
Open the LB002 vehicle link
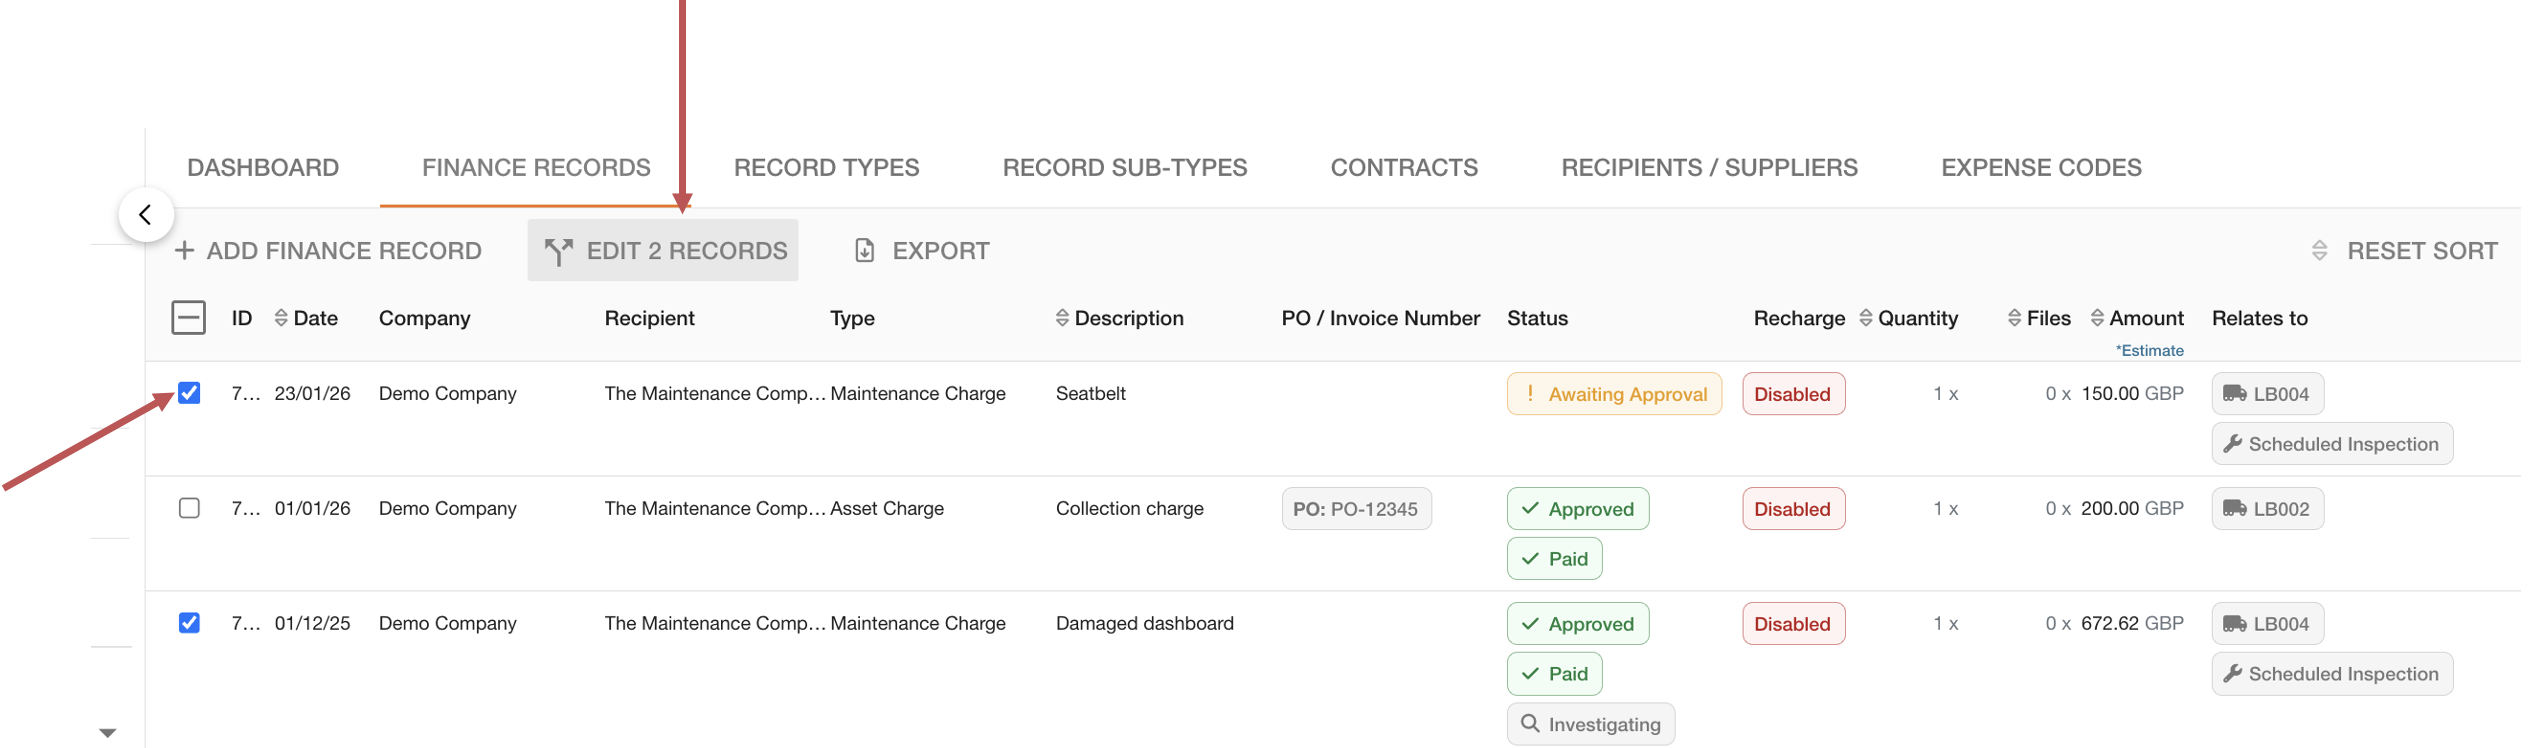(x=2267, y=509)
